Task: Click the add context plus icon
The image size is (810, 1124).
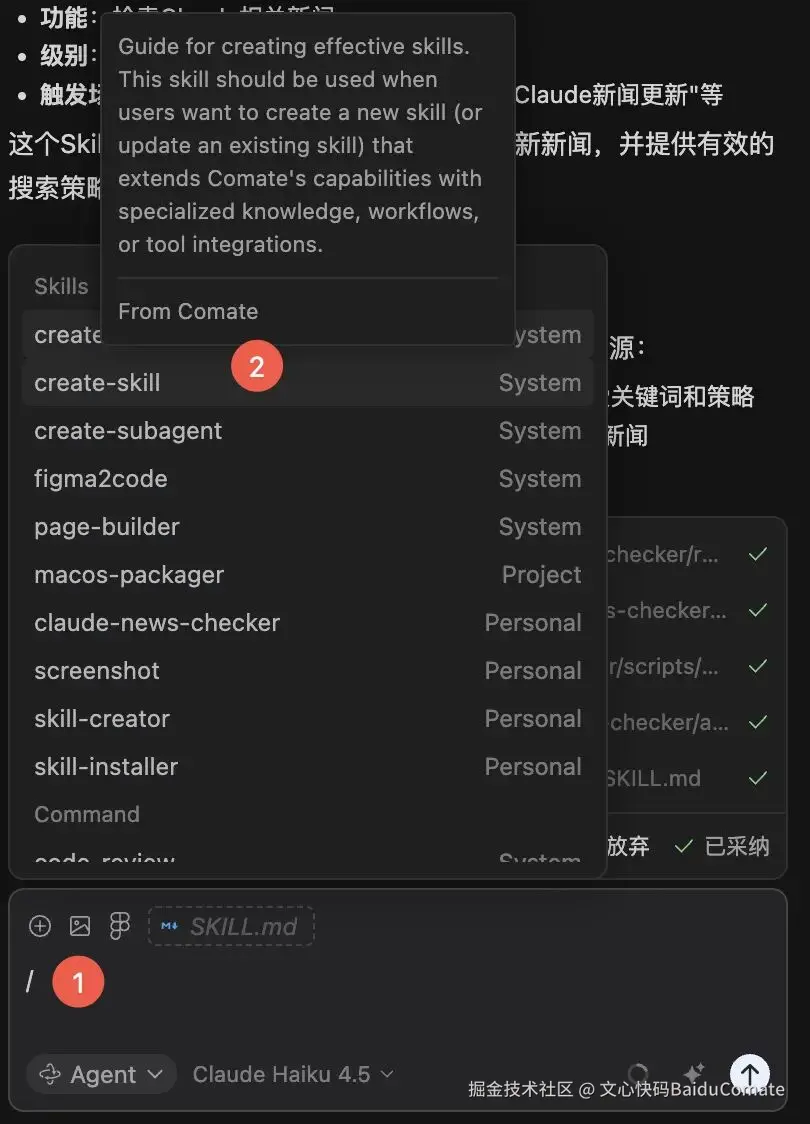Action: pos(40,926)
